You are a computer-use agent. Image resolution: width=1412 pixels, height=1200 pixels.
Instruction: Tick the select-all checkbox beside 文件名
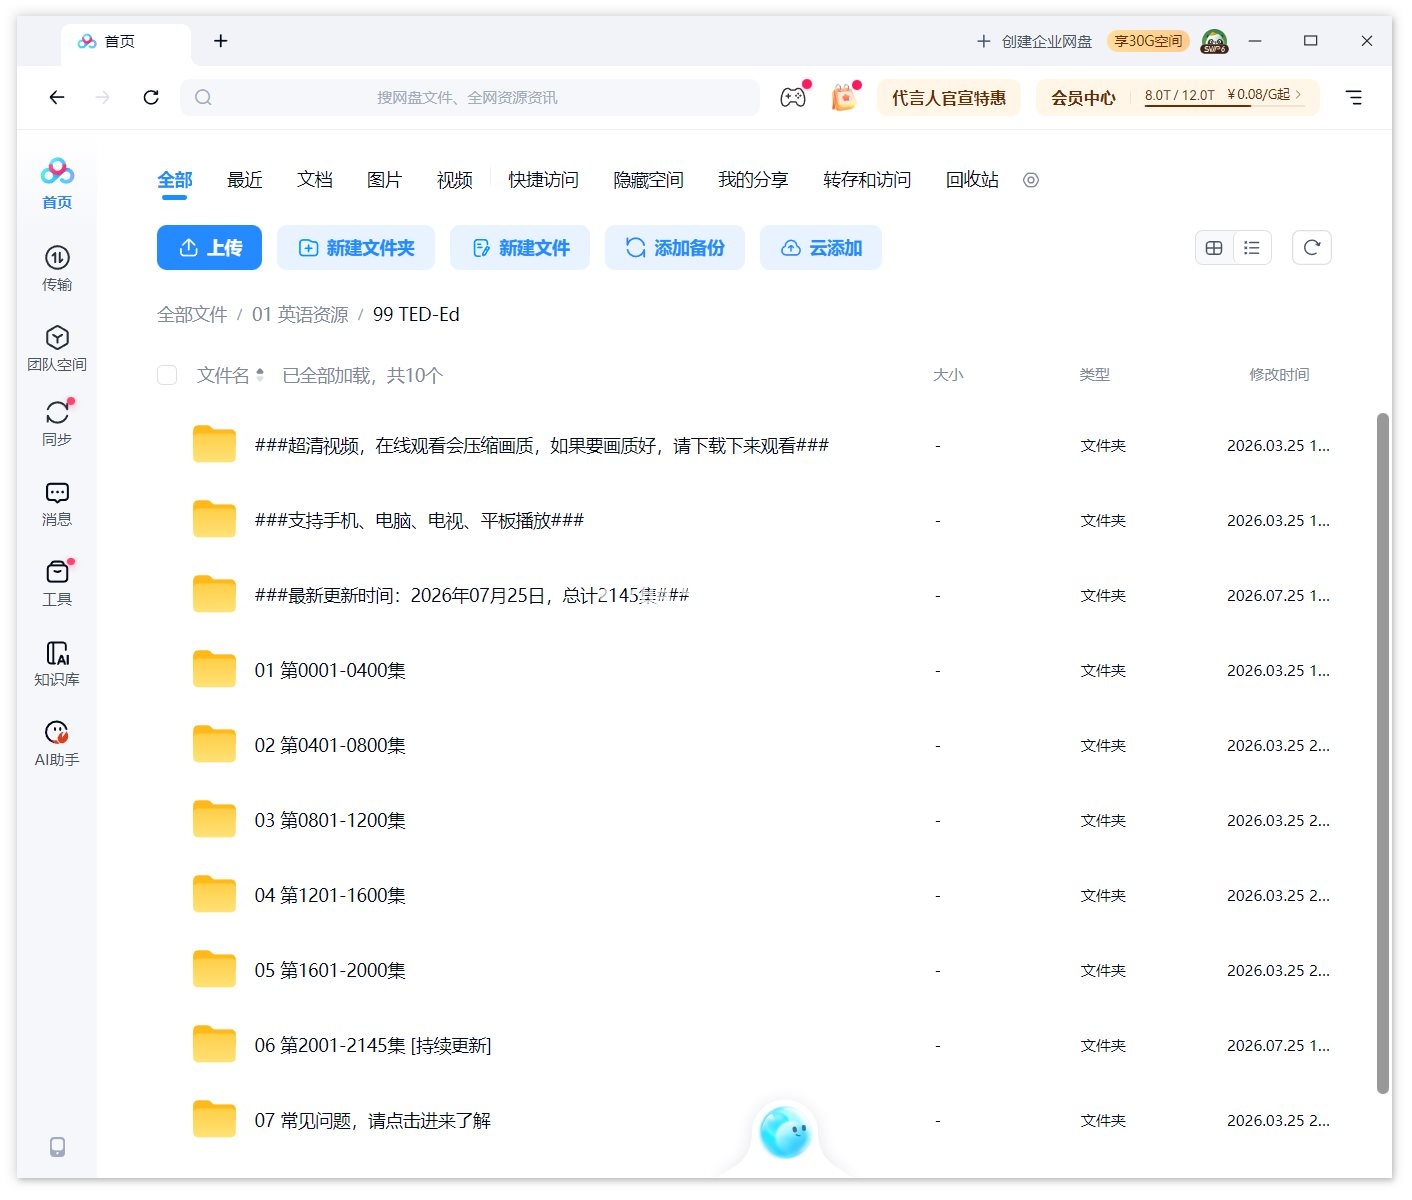167,375
